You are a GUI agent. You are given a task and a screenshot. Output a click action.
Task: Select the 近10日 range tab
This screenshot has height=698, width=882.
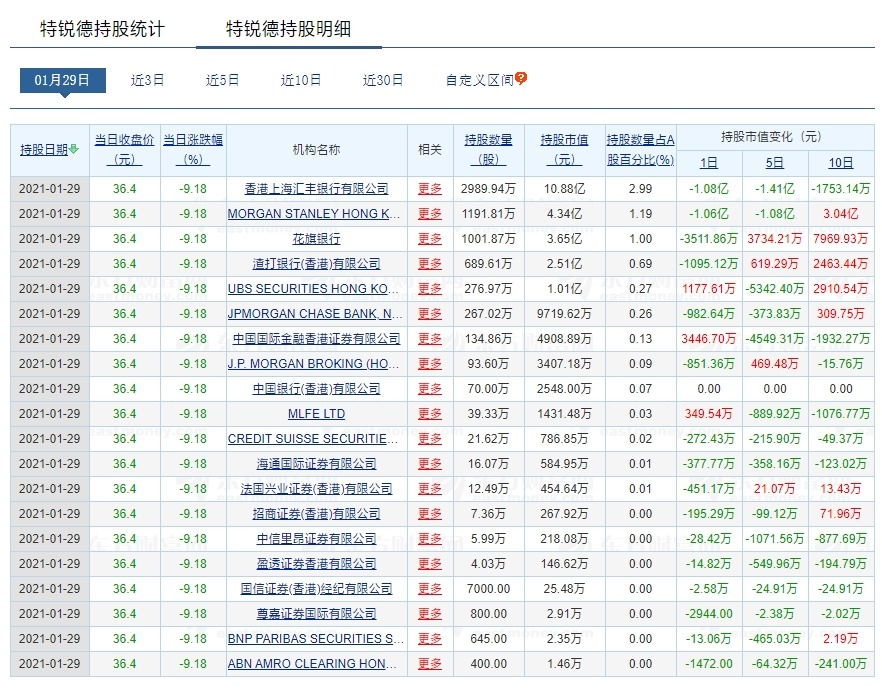coord(301,80)
